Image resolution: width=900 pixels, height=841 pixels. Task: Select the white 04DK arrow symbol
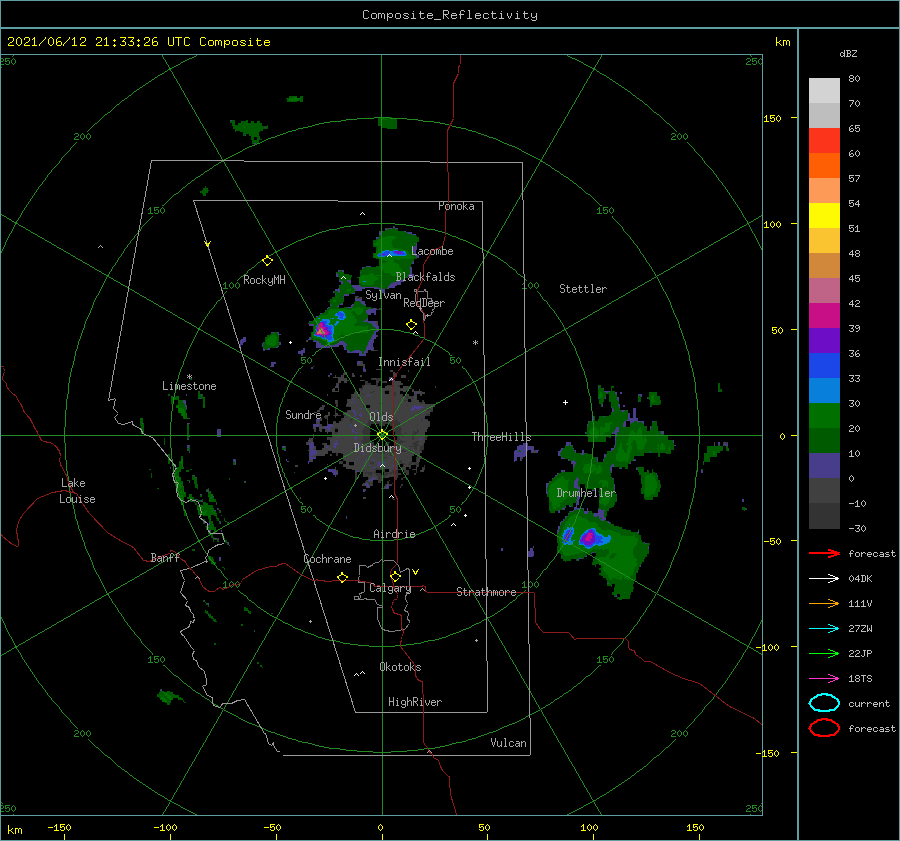click(824, 578)
